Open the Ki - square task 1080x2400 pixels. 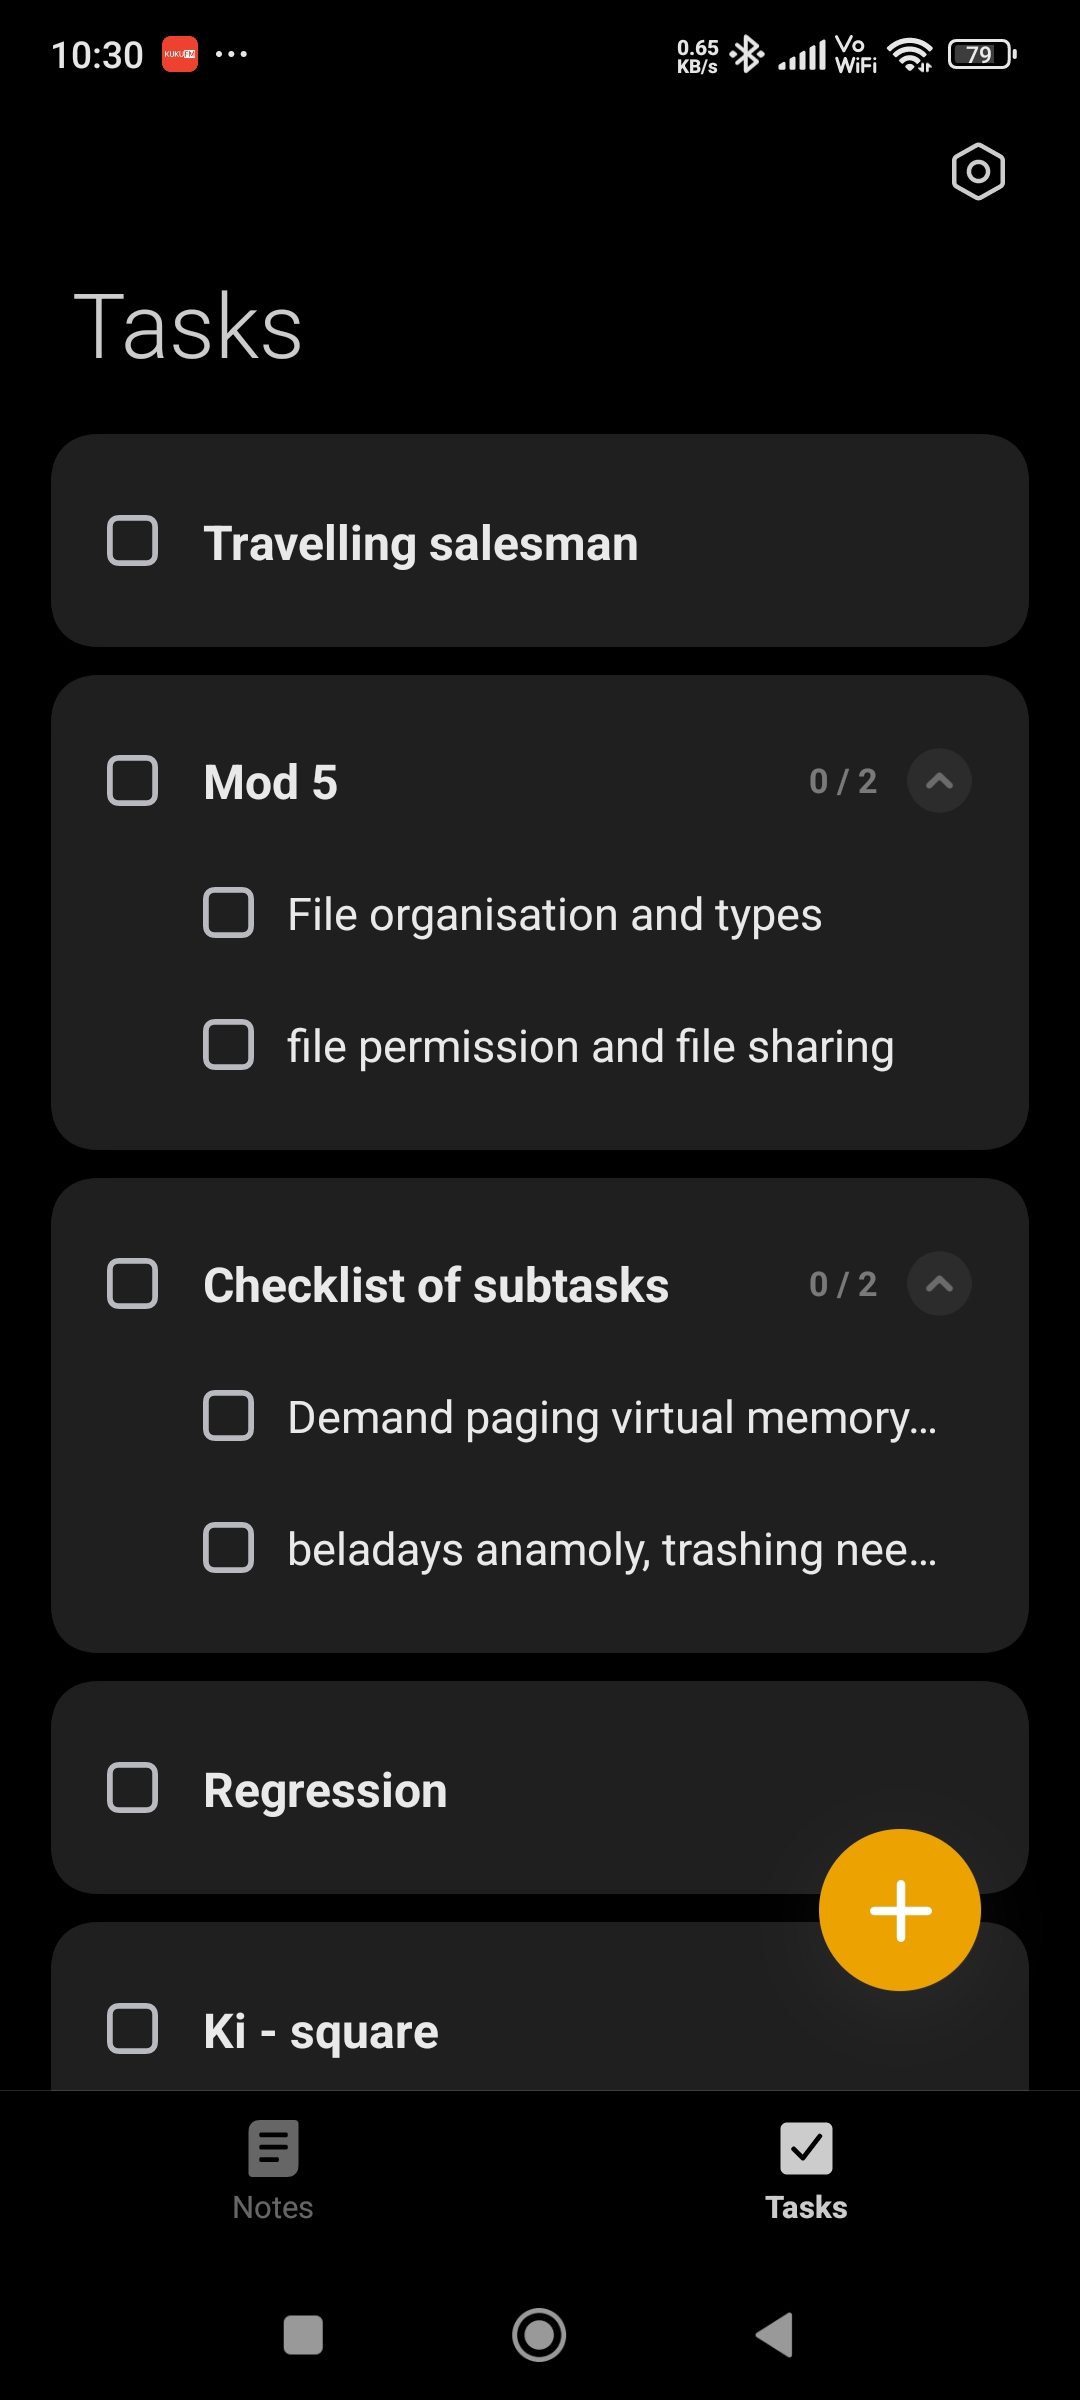point(321,2031)
